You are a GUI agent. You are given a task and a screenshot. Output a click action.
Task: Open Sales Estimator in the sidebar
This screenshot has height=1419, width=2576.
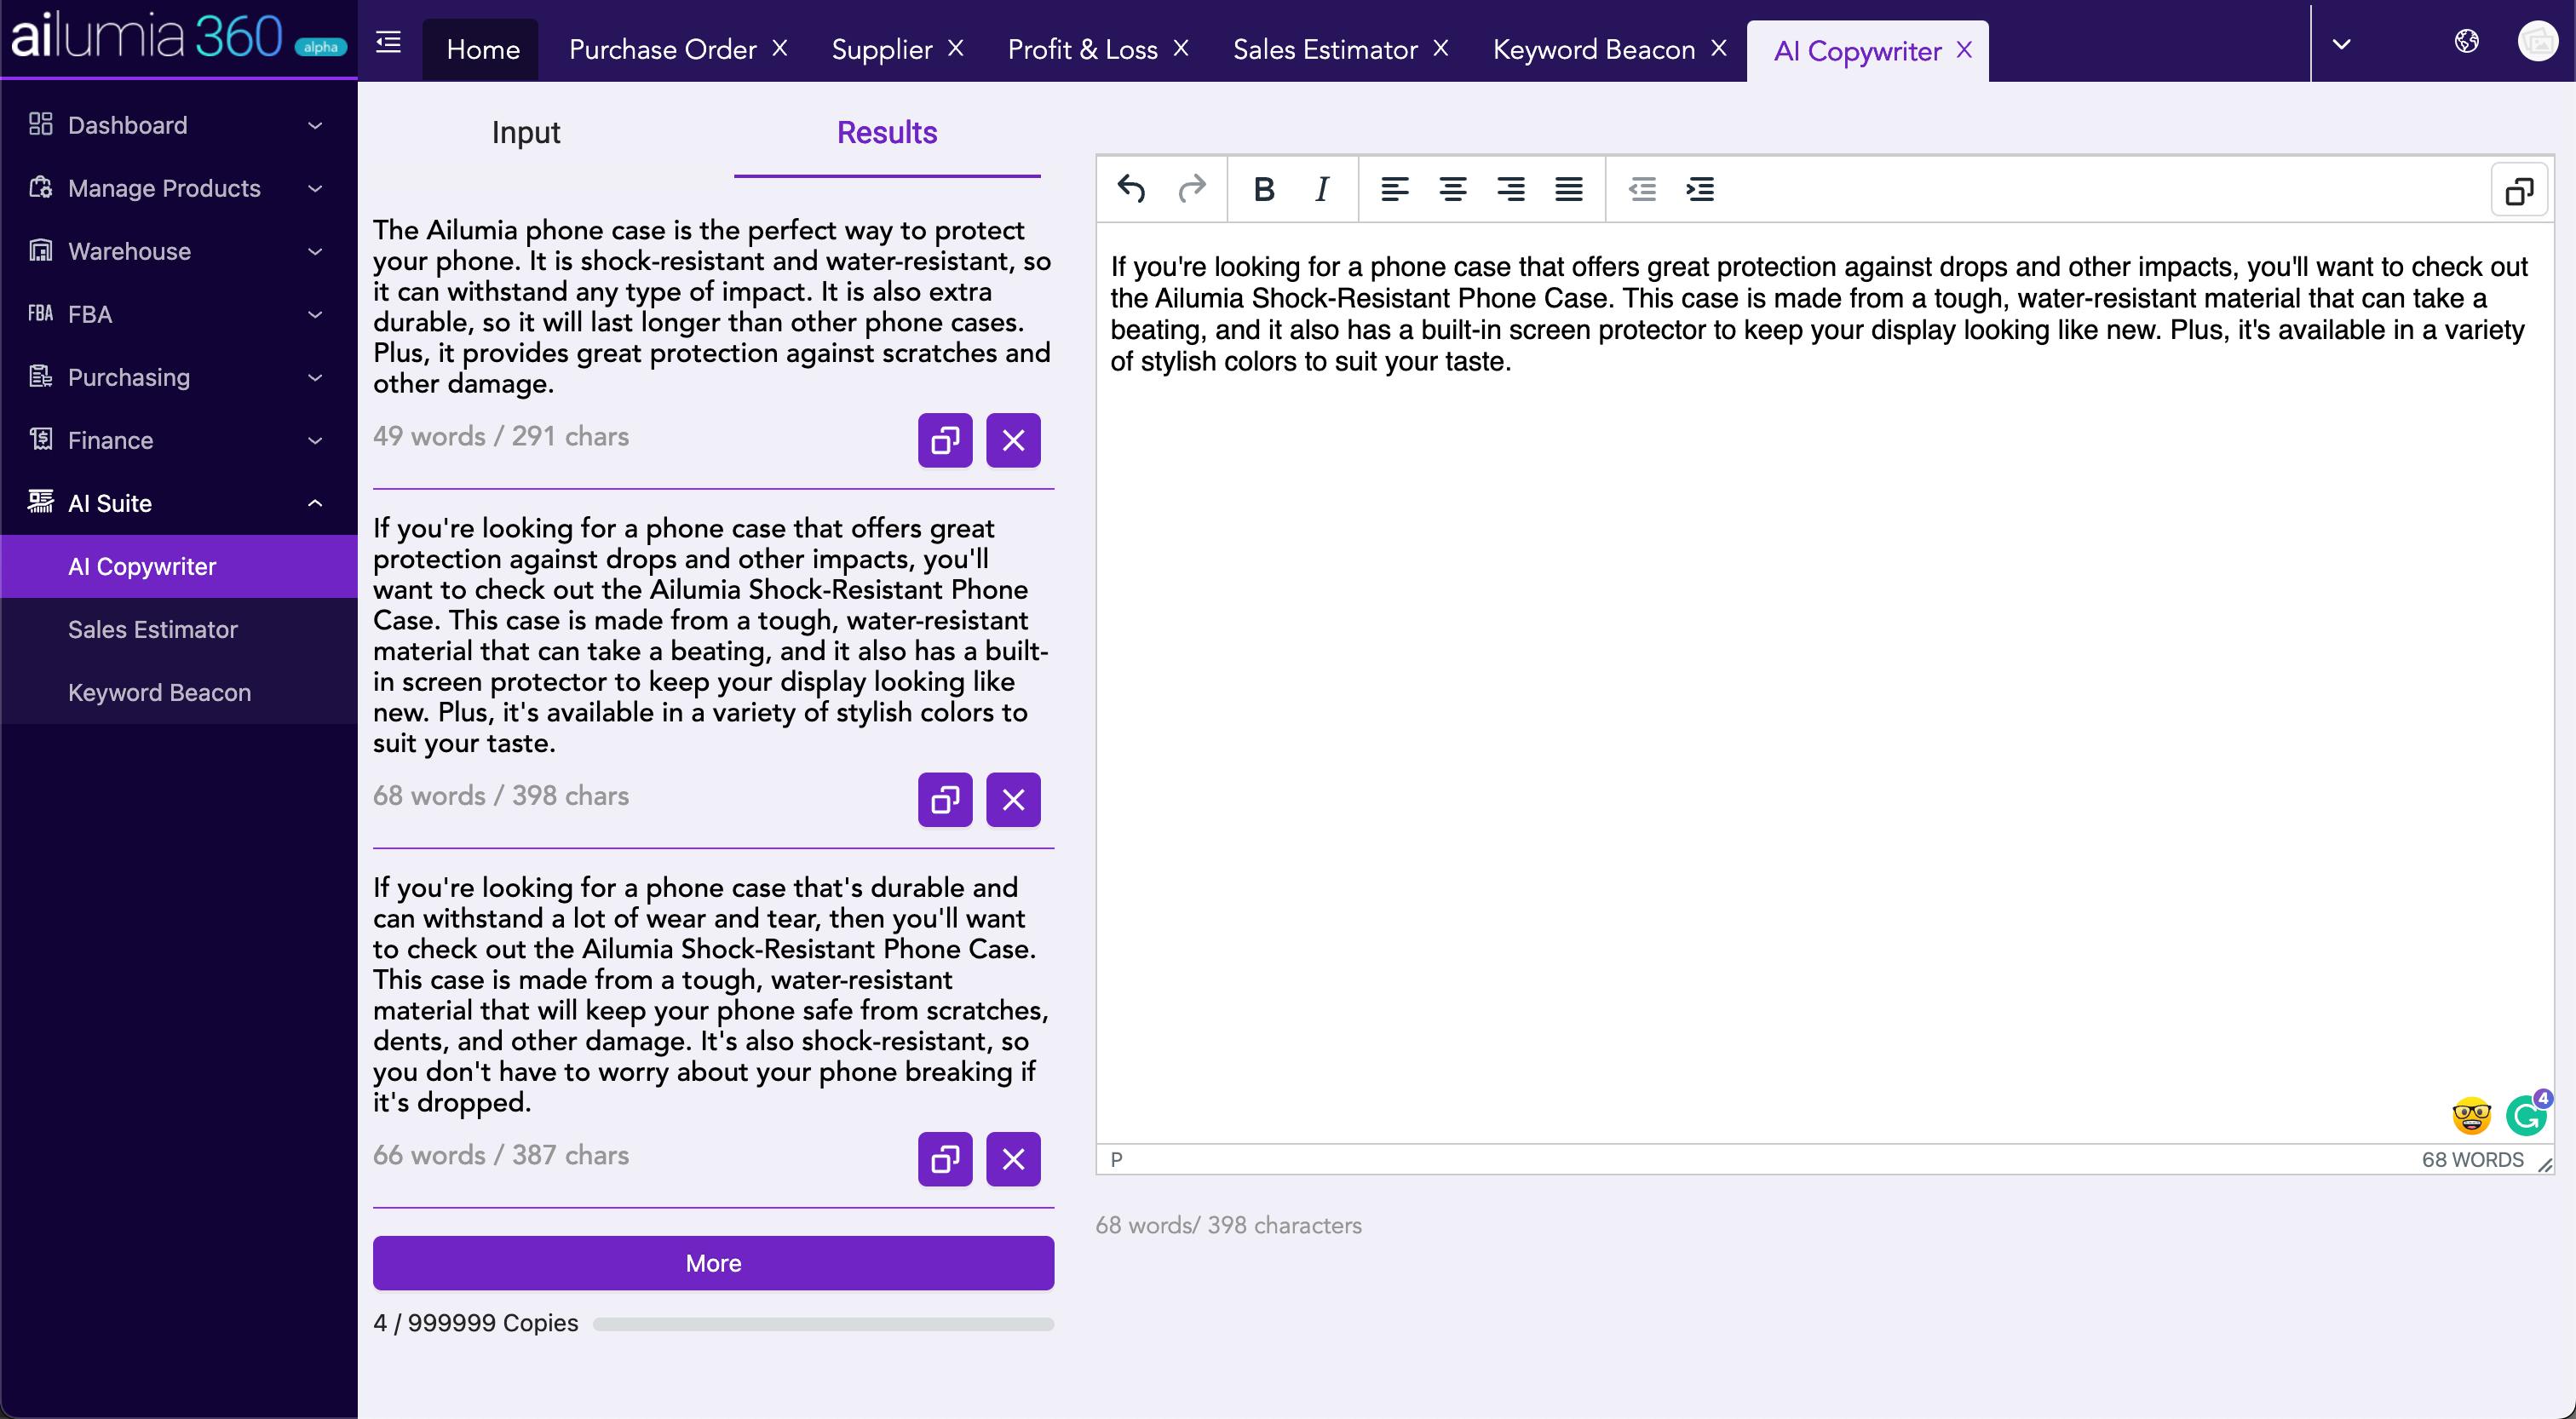point(179,629)
